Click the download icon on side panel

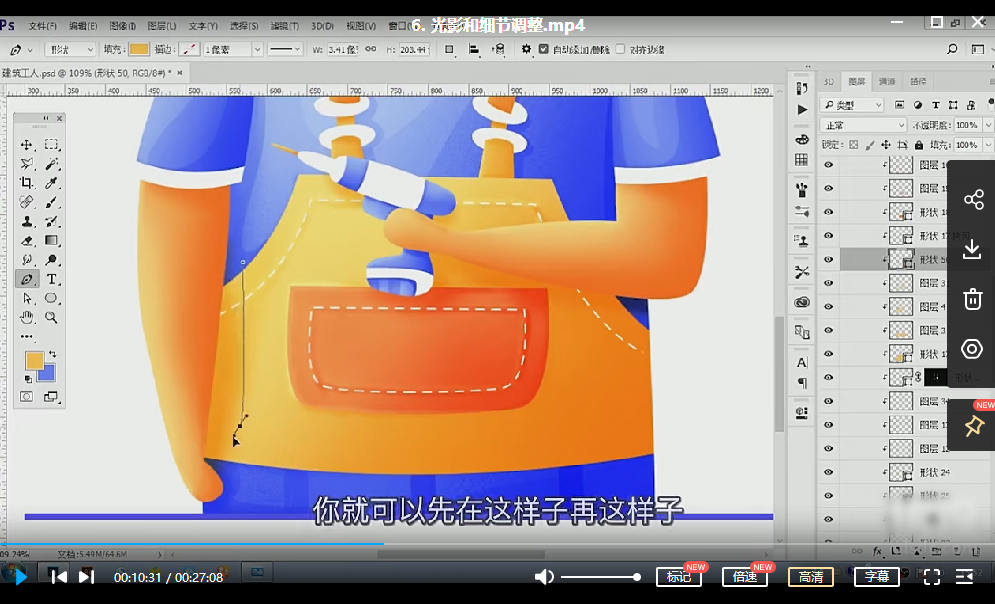[x=972, y=250]
